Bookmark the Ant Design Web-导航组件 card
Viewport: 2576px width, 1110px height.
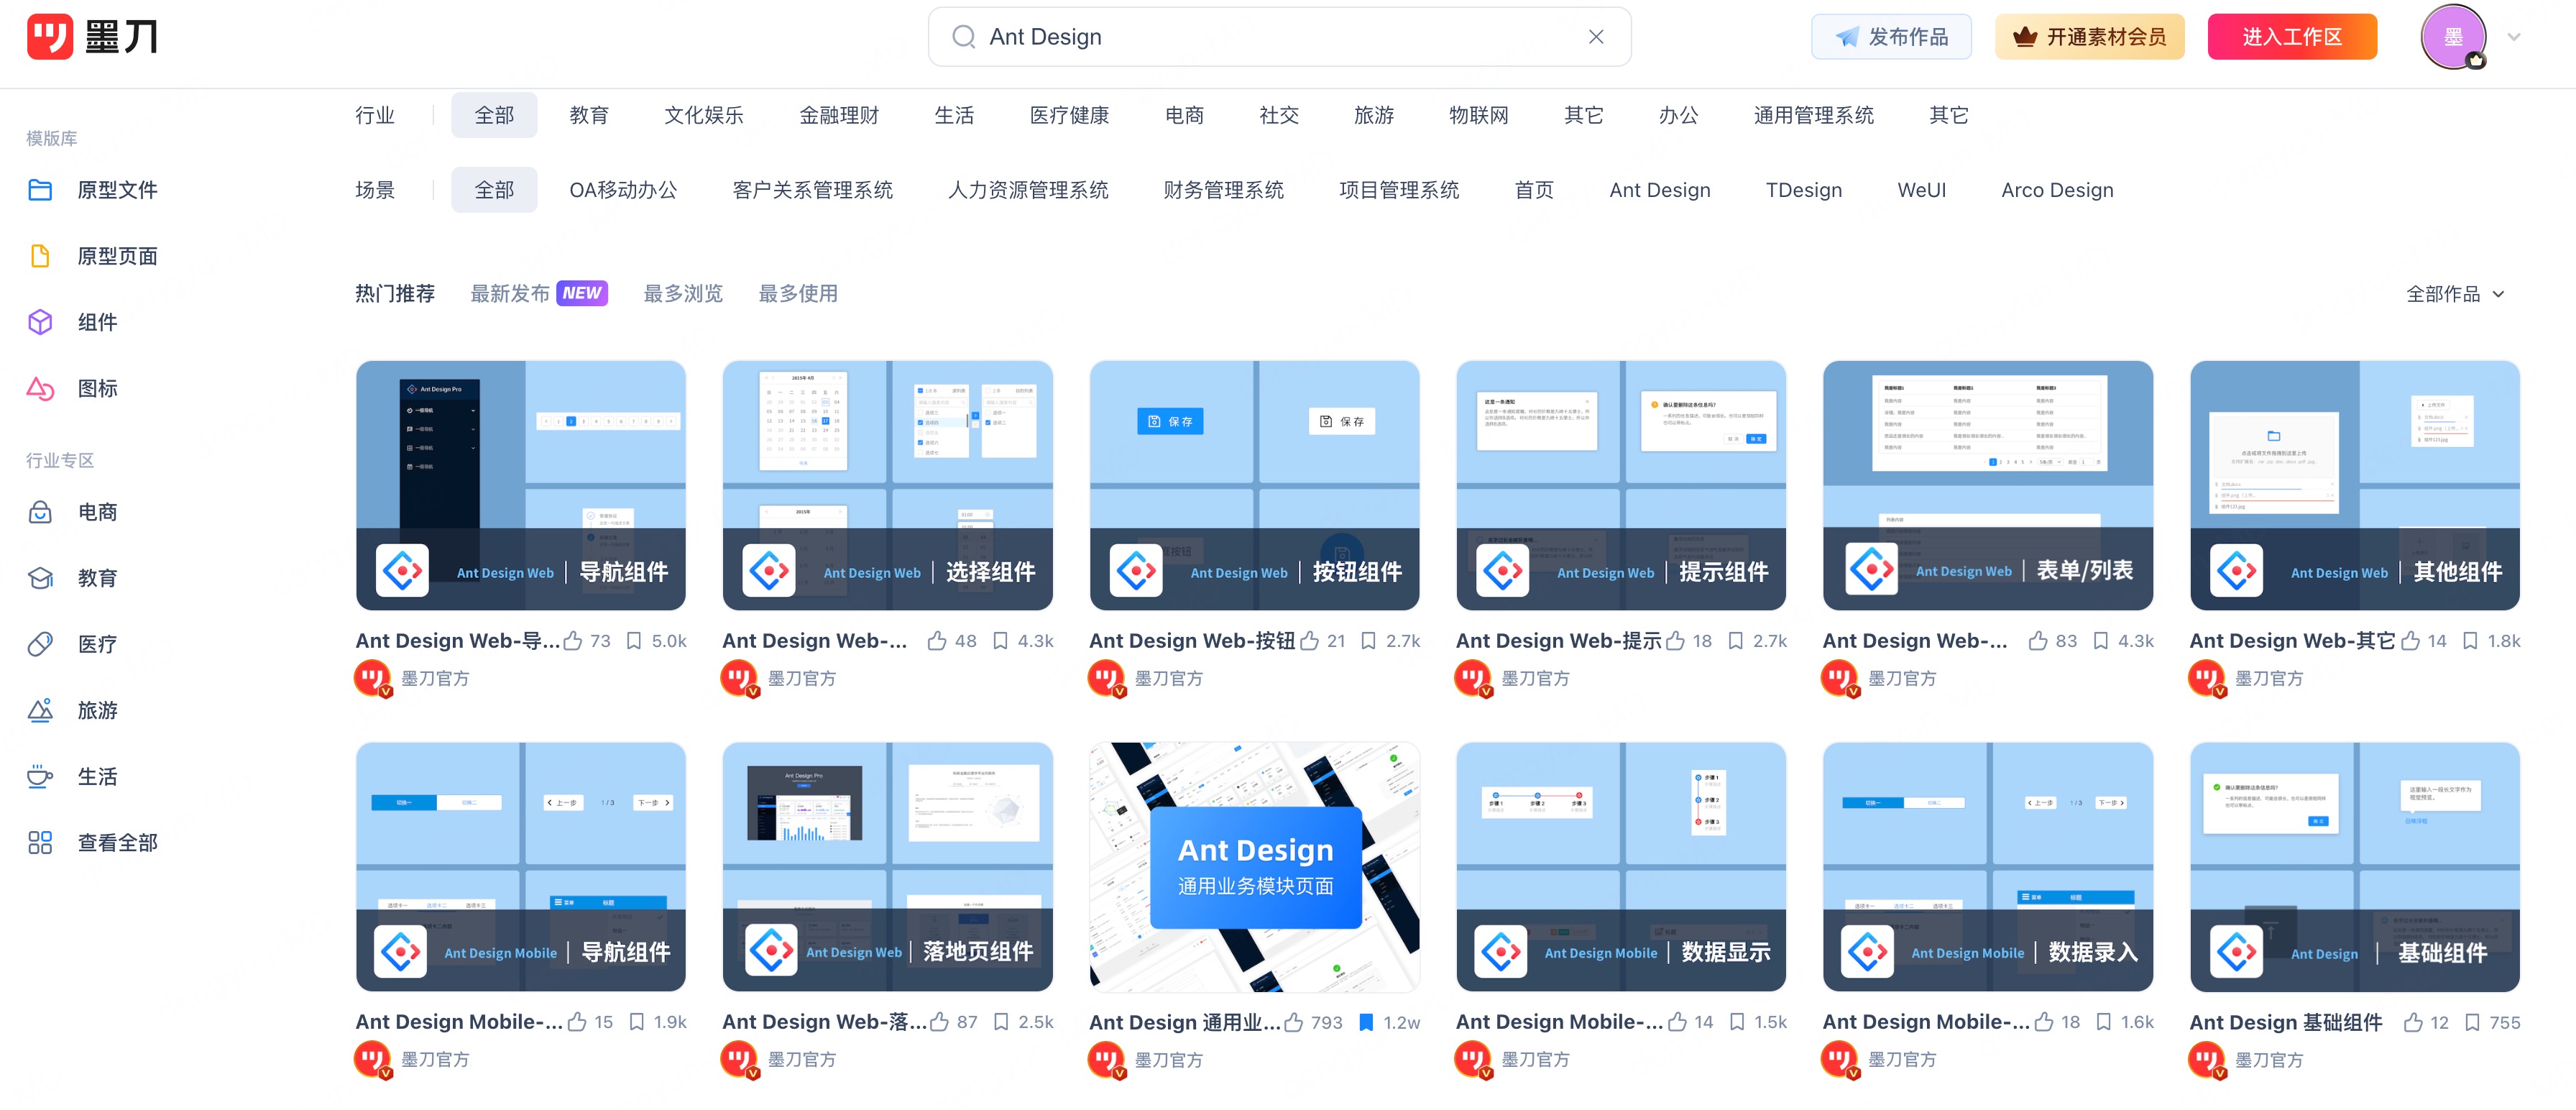[634, 641]
